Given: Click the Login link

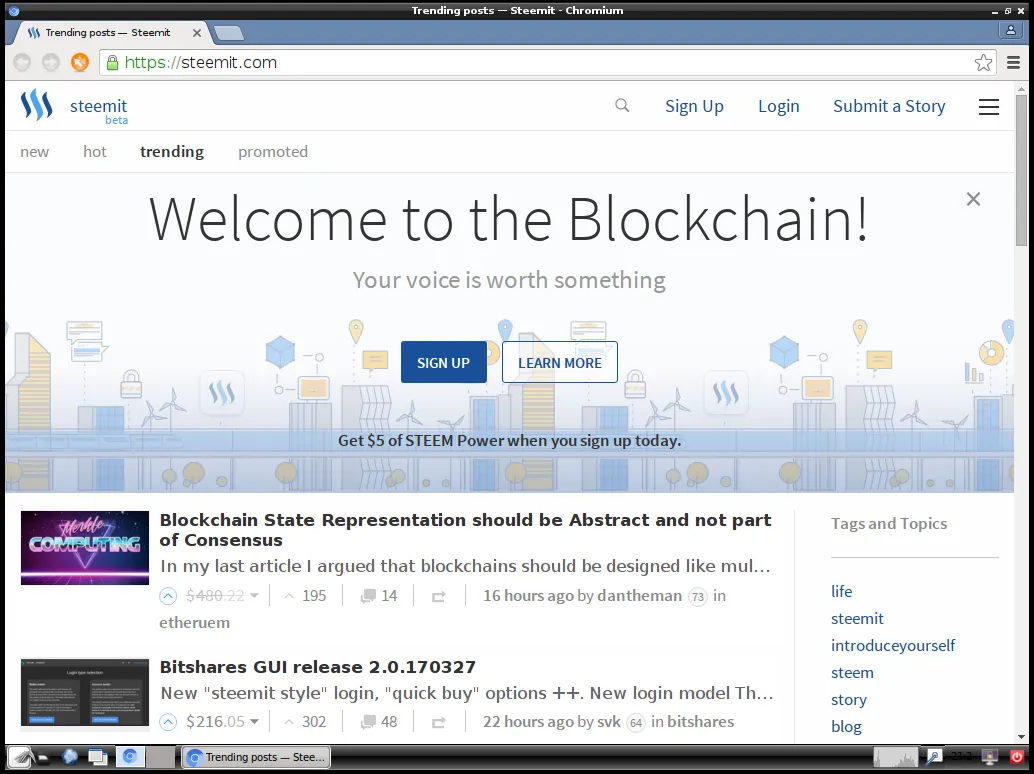Looking at the screenshot, I should click(x=778, y=106).
